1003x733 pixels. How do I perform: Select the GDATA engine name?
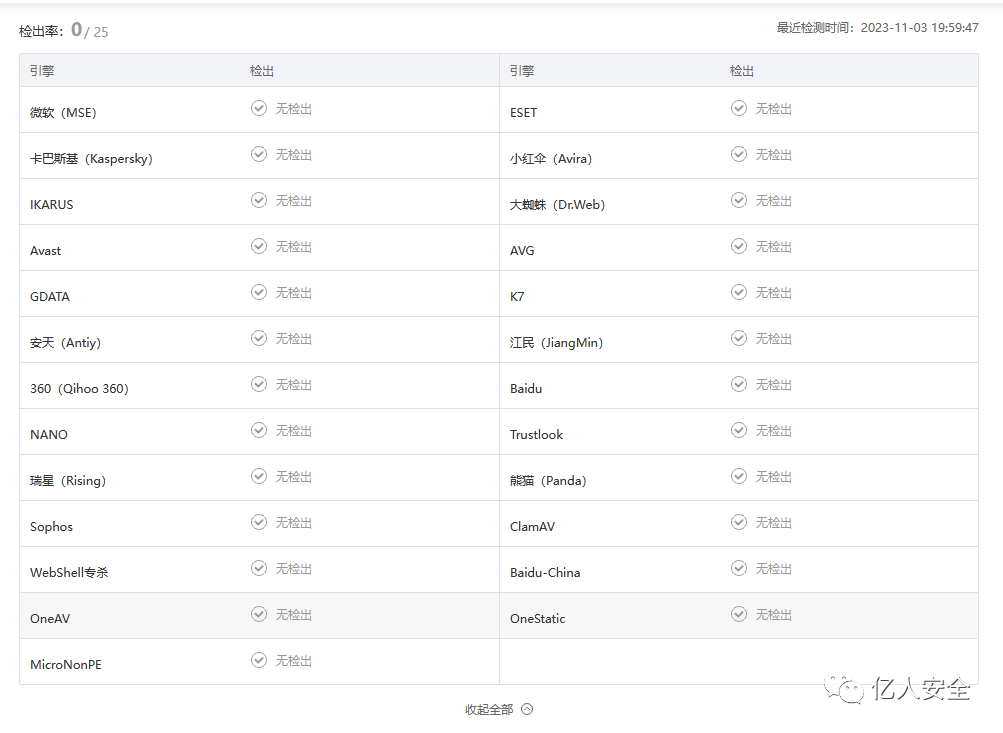[x=50, y=297]
